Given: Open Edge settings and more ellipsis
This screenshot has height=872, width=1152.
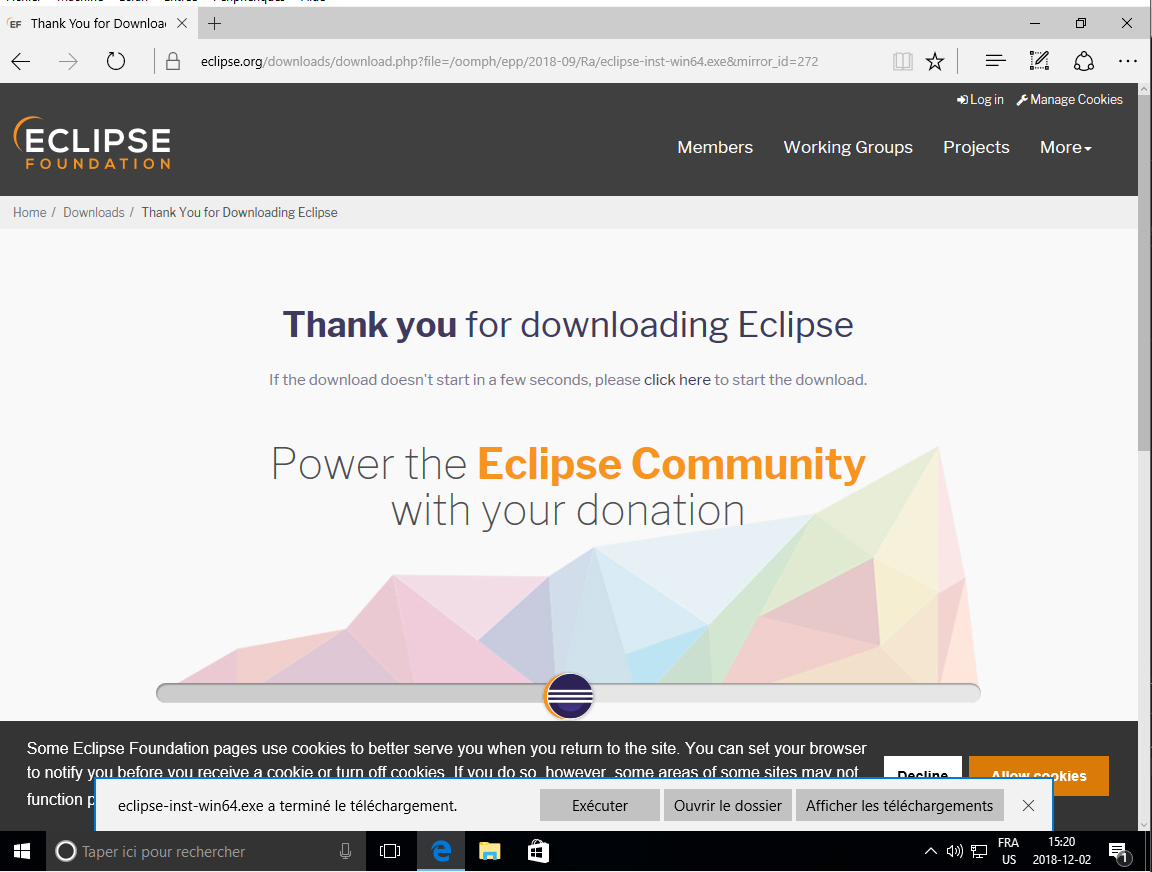Looking at the screenshot, I should (x=1128, y=61).
